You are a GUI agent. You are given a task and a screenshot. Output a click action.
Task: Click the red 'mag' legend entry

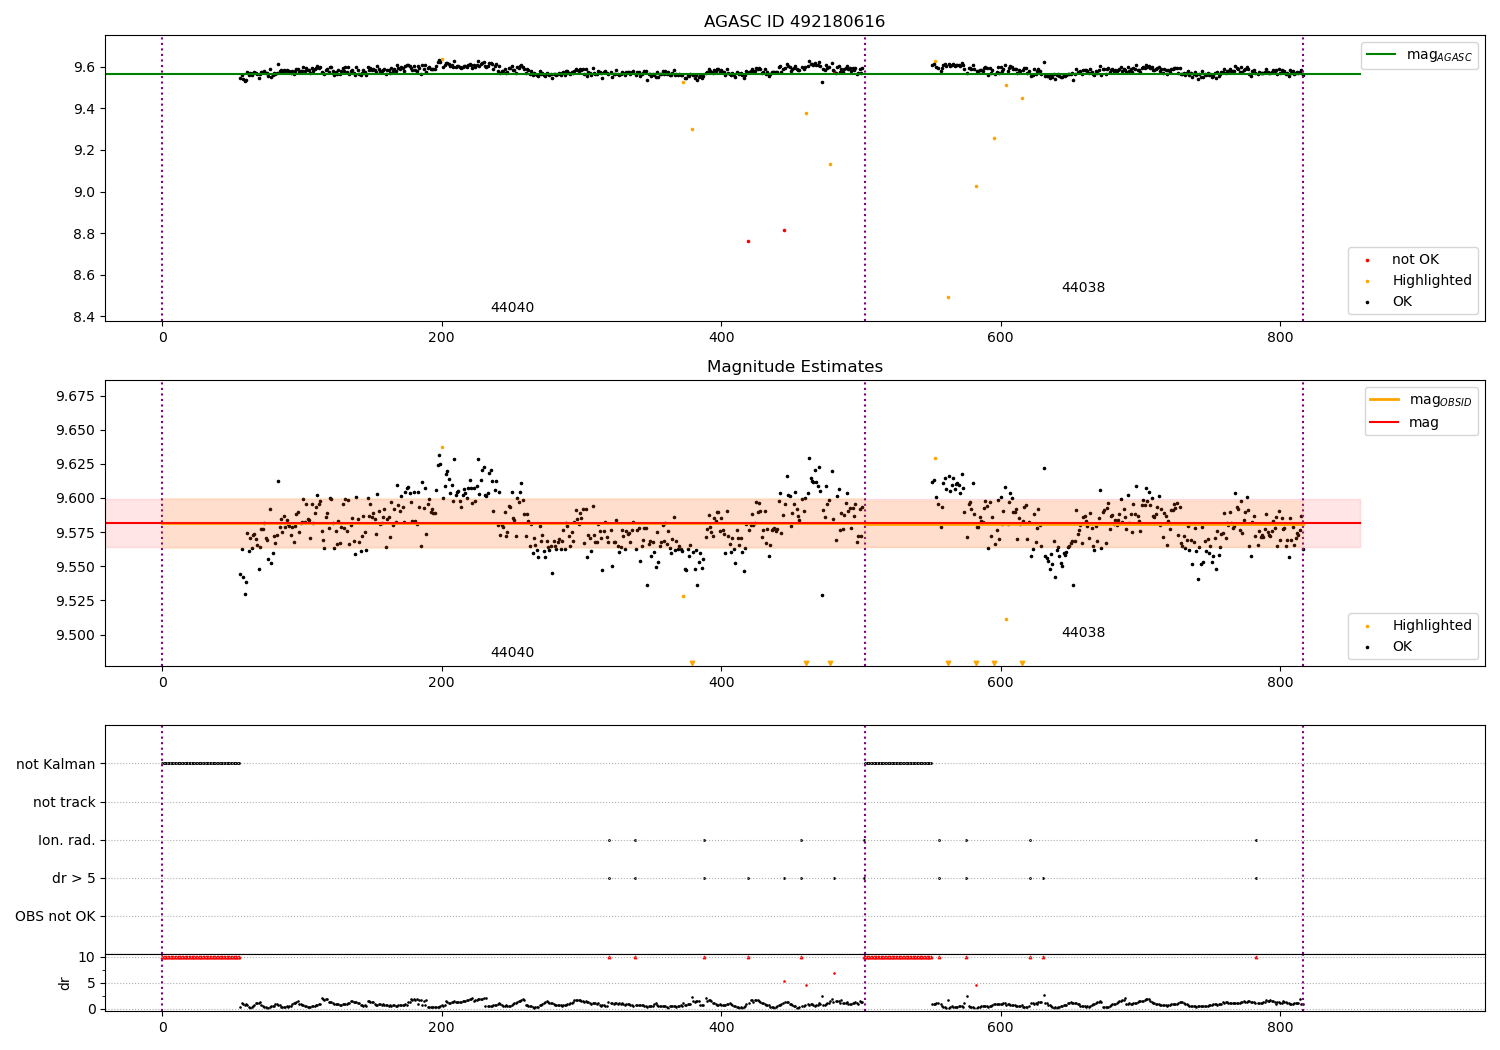(x=1405, y=423)
